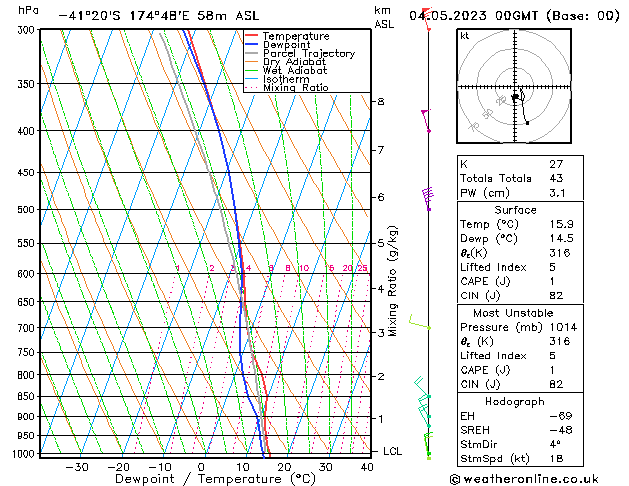Screen dimensions: 629x486
Task: Click the purple wind barb near 500 hPa
Action: pos(428,198)
